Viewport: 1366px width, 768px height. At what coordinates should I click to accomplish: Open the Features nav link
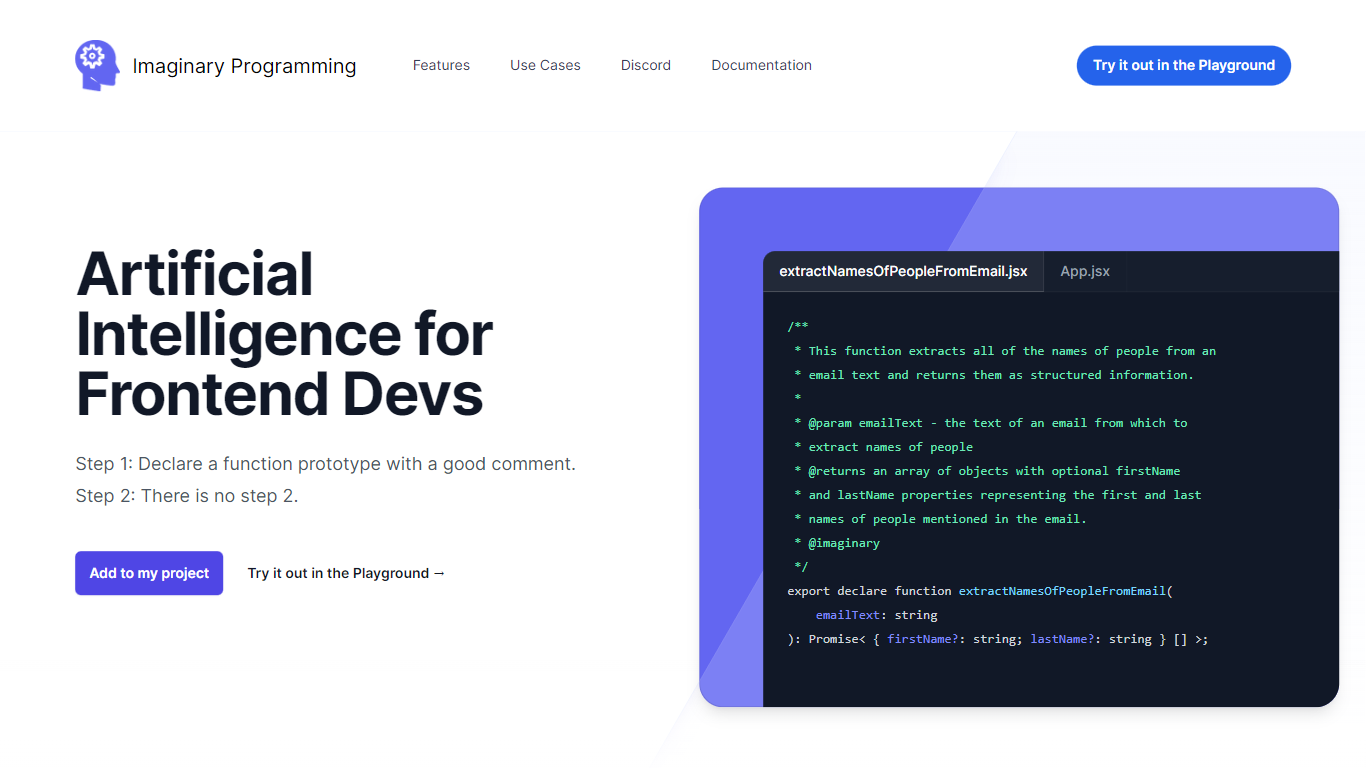click(441, 65)
